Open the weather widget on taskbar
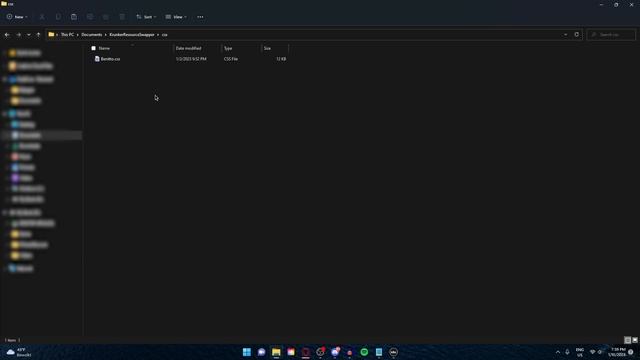Screen dimensions: 640x360 19,352
